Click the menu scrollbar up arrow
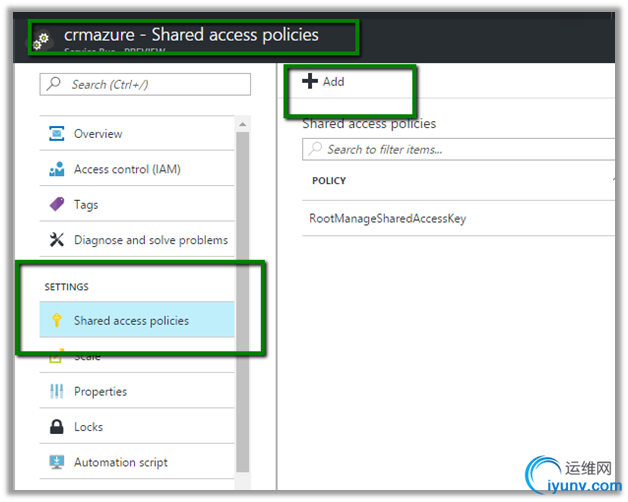The width and height of the screenshot is (628, 502). pos(243,124)
